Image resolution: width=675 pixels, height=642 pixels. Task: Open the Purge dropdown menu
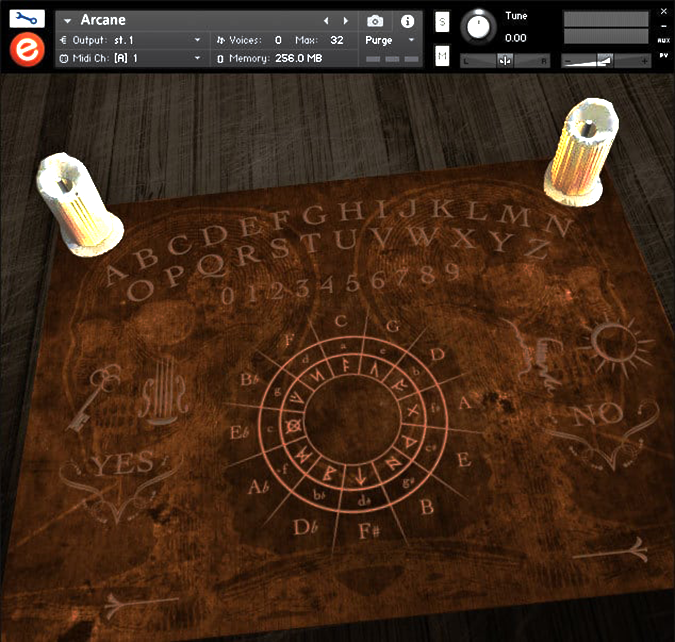pos(411,40)
